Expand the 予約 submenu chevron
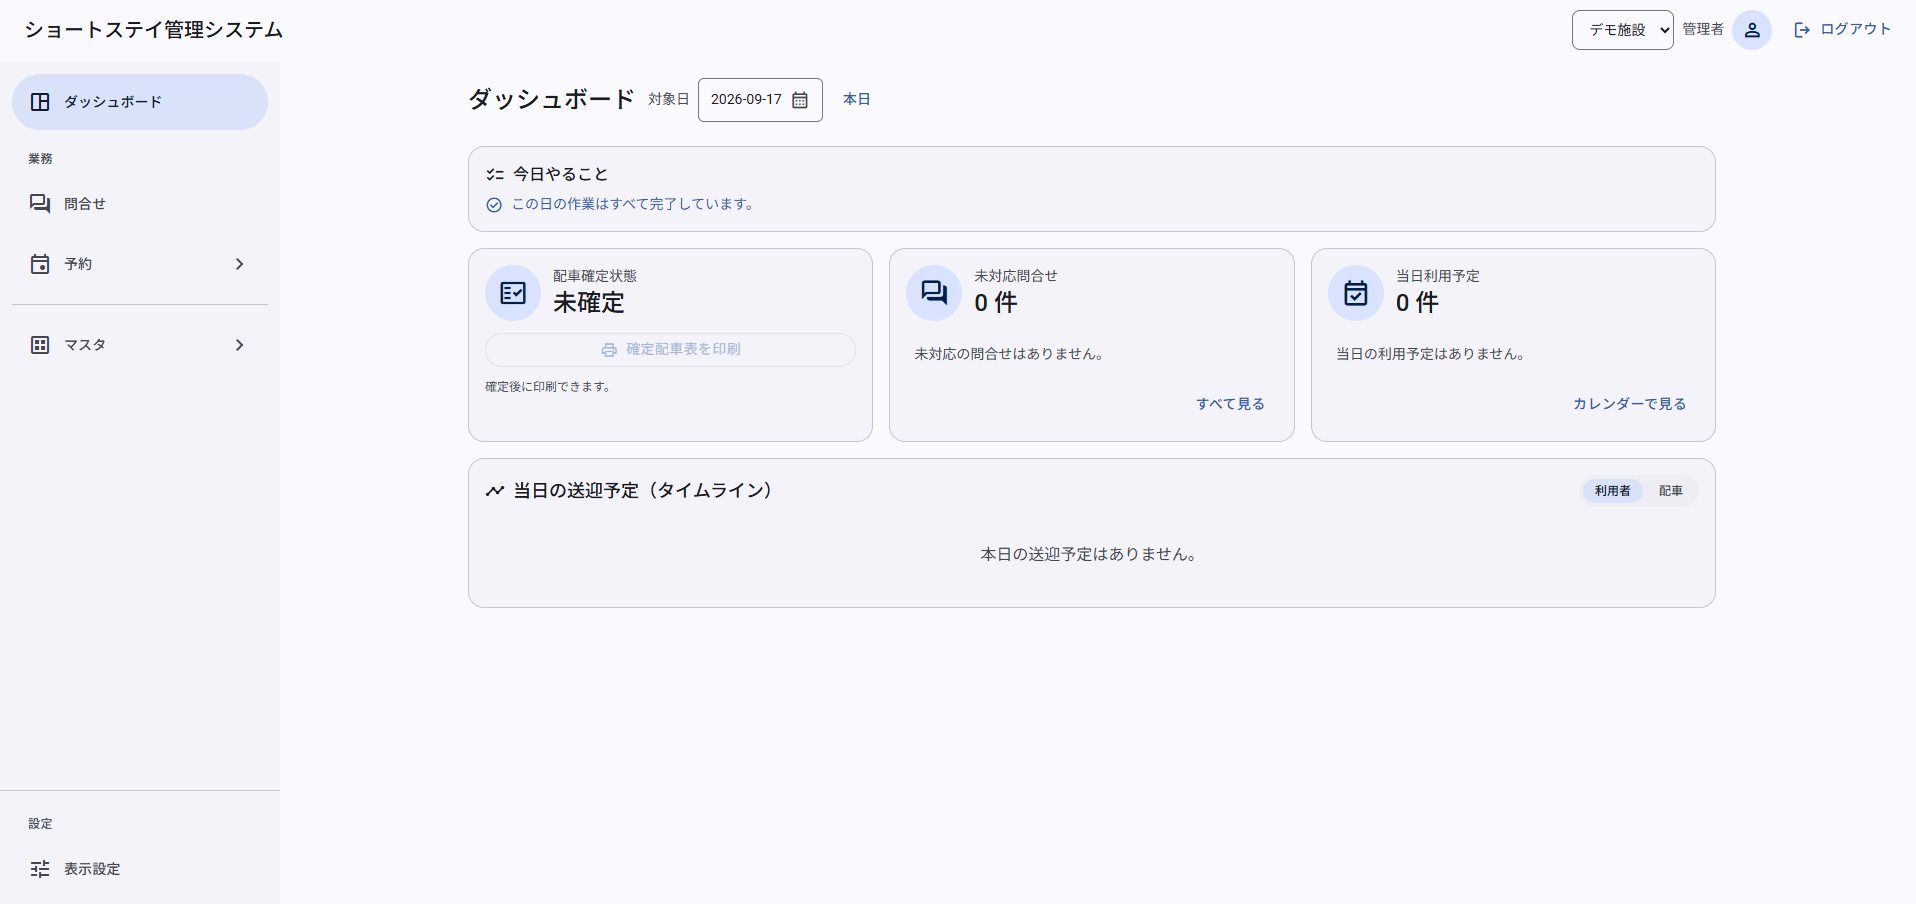 tap(239, 264)
